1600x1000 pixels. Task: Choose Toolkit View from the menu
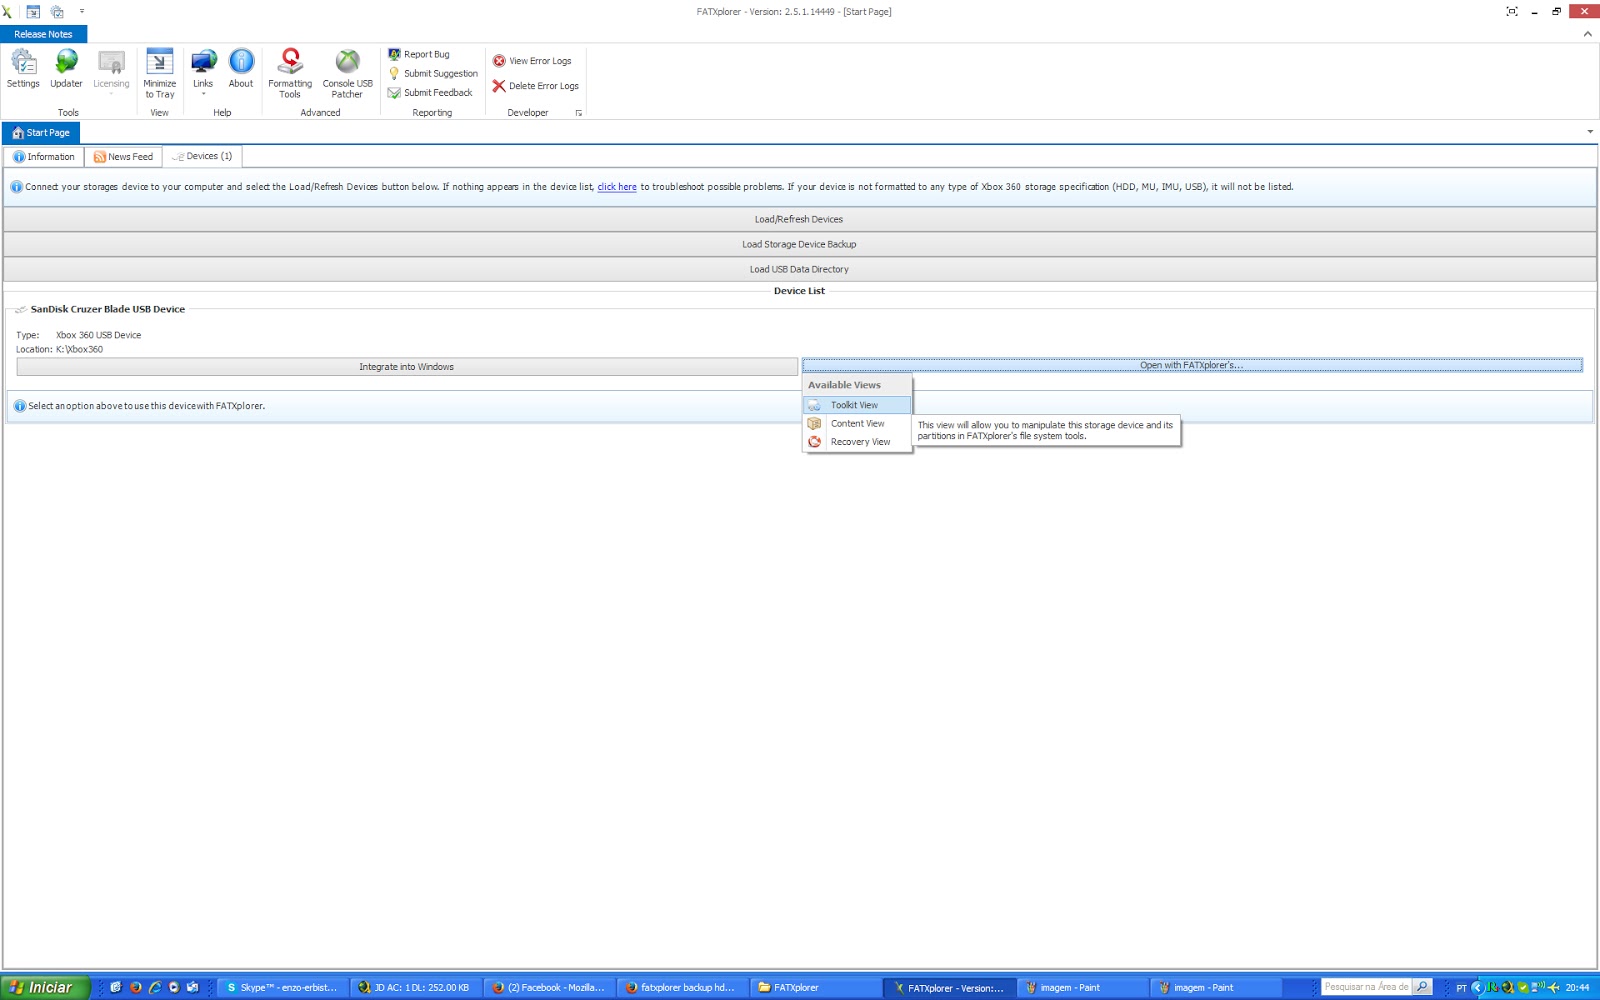click(857, 405)
